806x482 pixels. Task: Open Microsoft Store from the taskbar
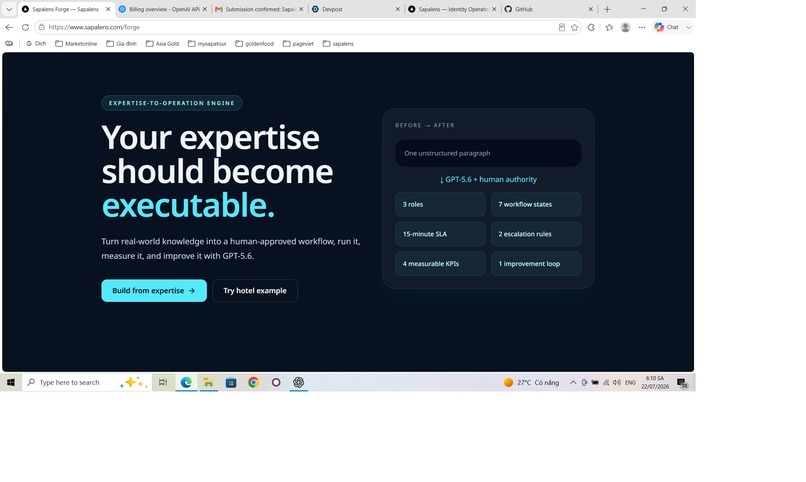click(x=231, y=382)
